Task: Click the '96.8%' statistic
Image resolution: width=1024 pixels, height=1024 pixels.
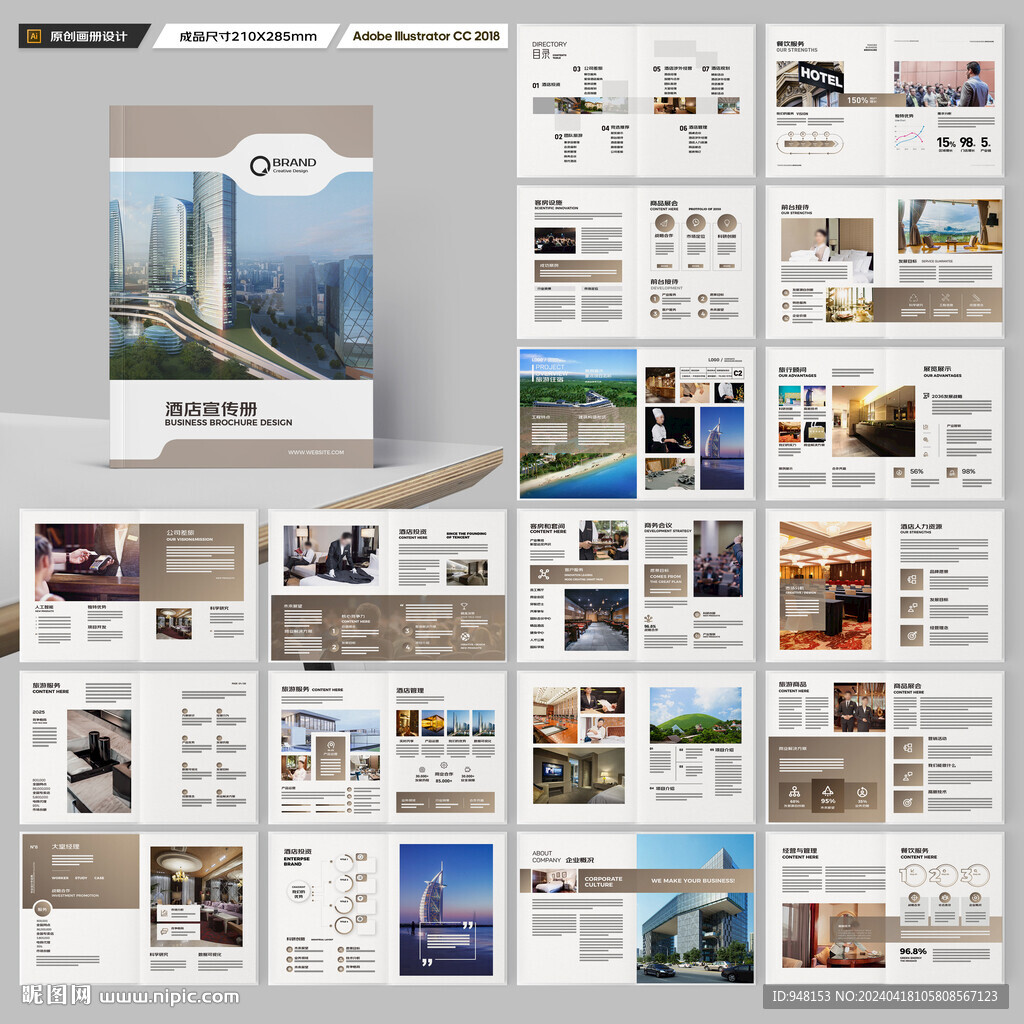Action: point(913,951)
